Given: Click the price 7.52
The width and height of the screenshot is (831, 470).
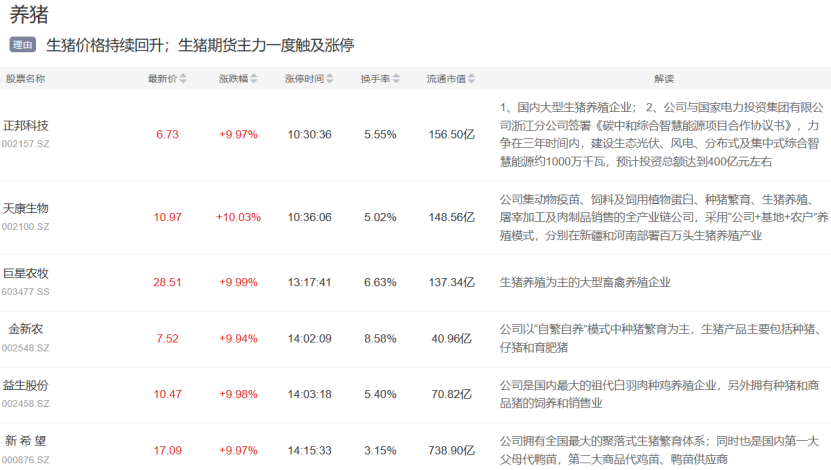Looking at the screenshot, I should point(167,339).
